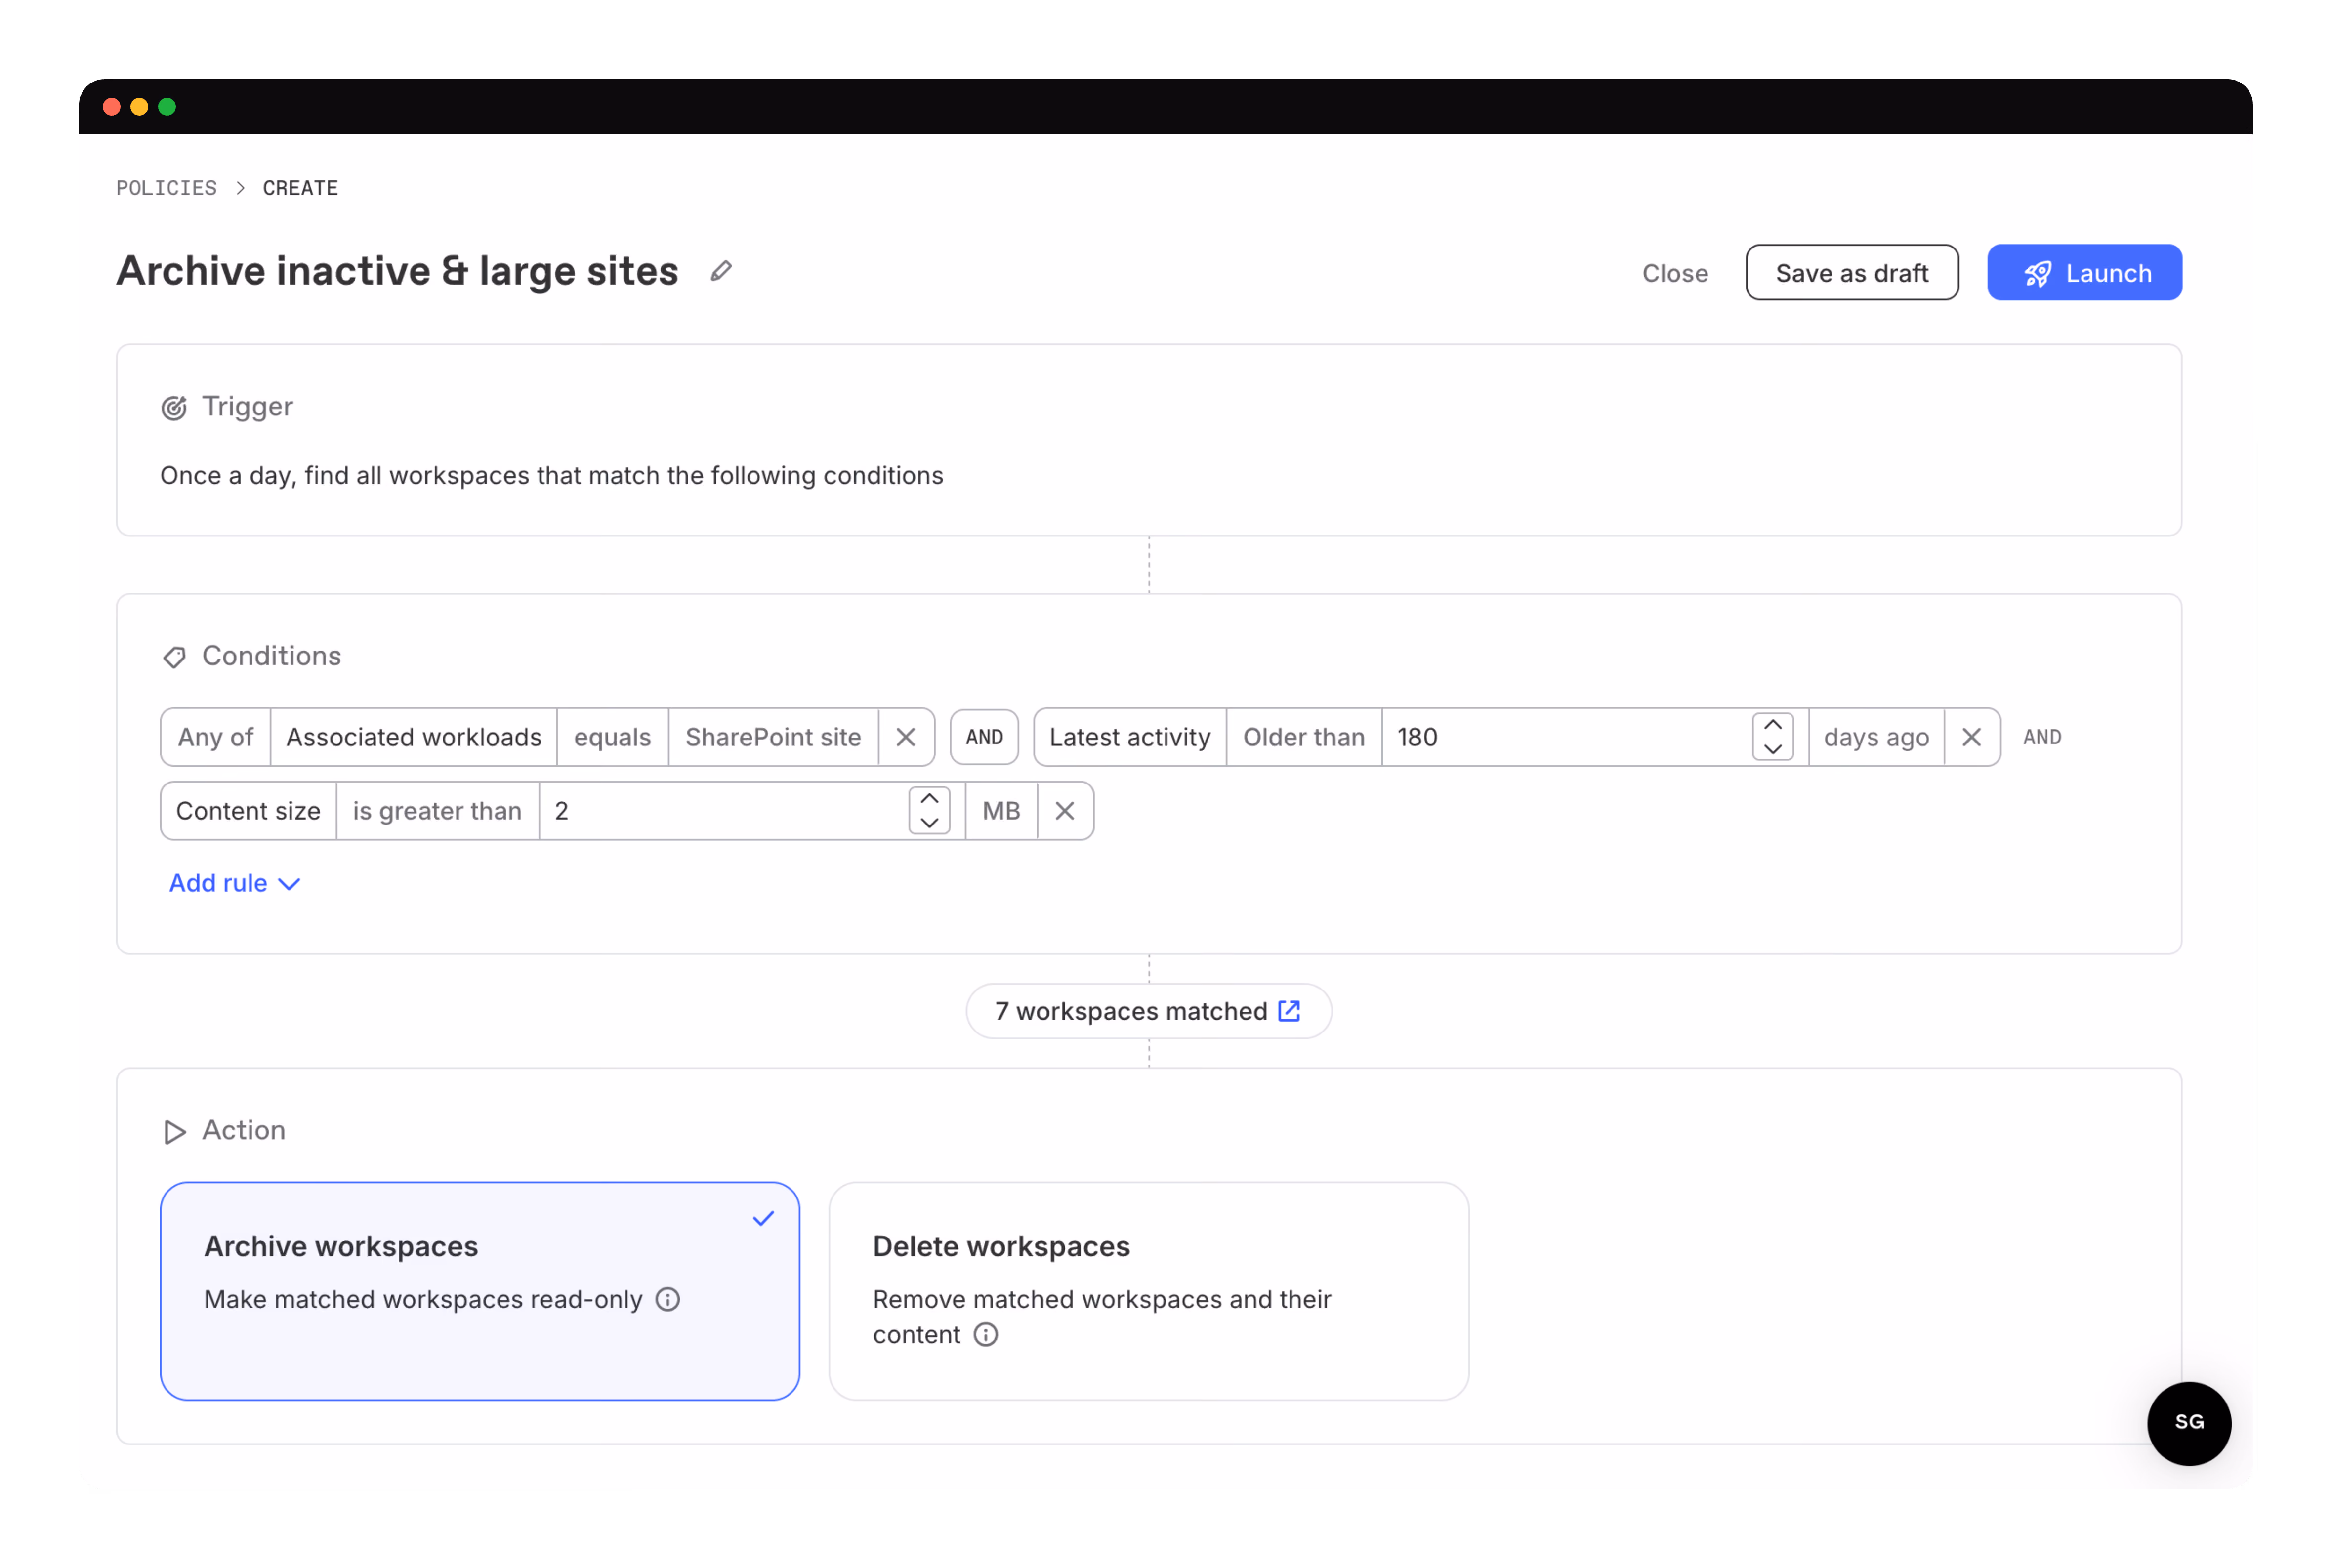The image size is (2332, 1568).
Task: Open the SharePoint site value dropdown
Action: coord(773,737)
